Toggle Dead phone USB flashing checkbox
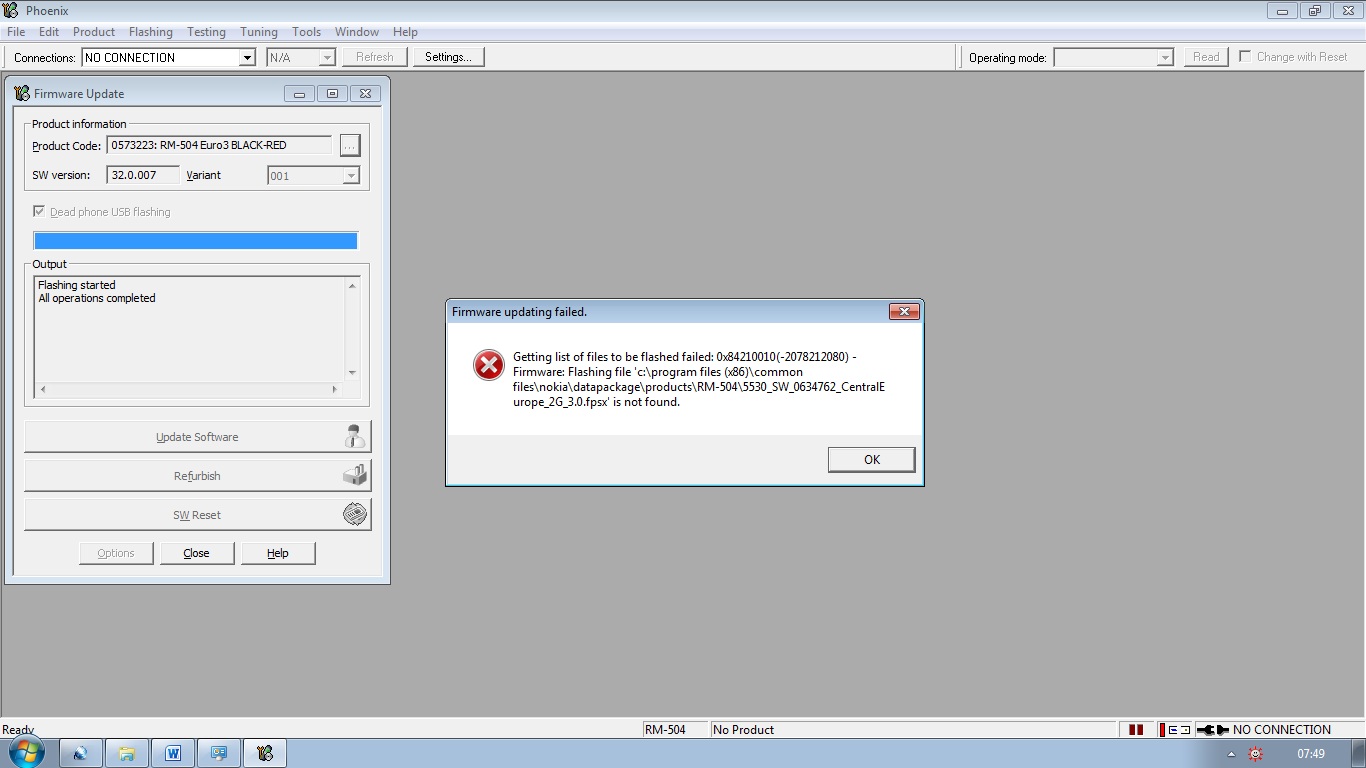The width and height of the screenshot is (1366, 768). (x=39, y=212)
